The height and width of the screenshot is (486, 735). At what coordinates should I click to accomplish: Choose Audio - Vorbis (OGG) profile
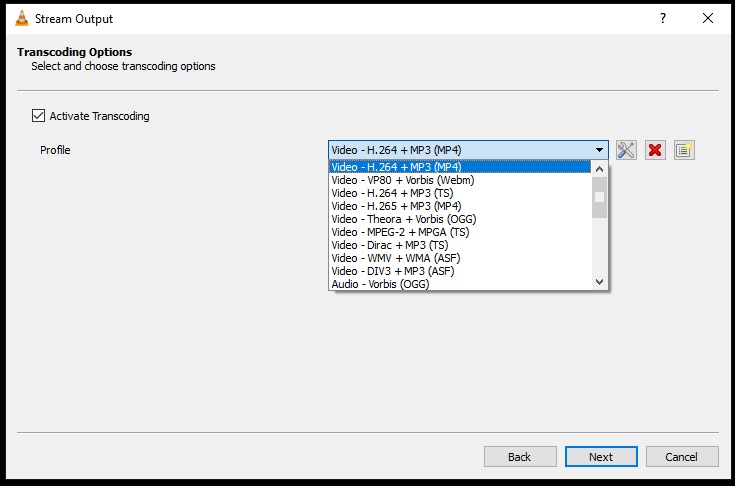tap(460, 284)
